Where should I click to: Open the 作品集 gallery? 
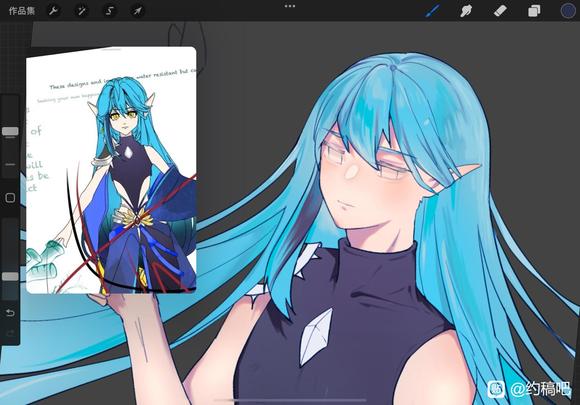click(x=22, y=11)
